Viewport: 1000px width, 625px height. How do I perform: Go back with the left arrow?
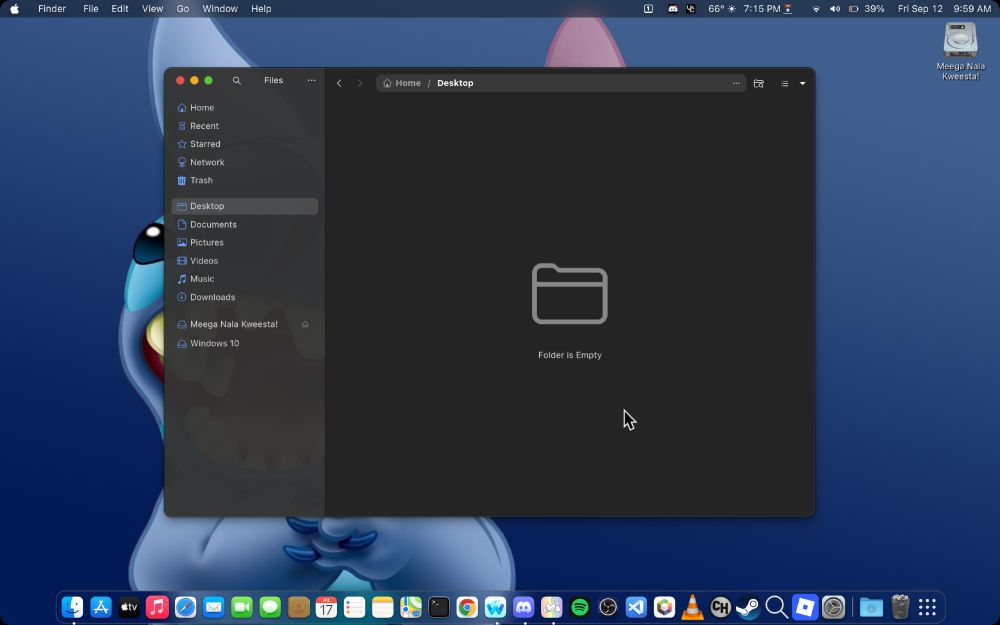(339, 83)
